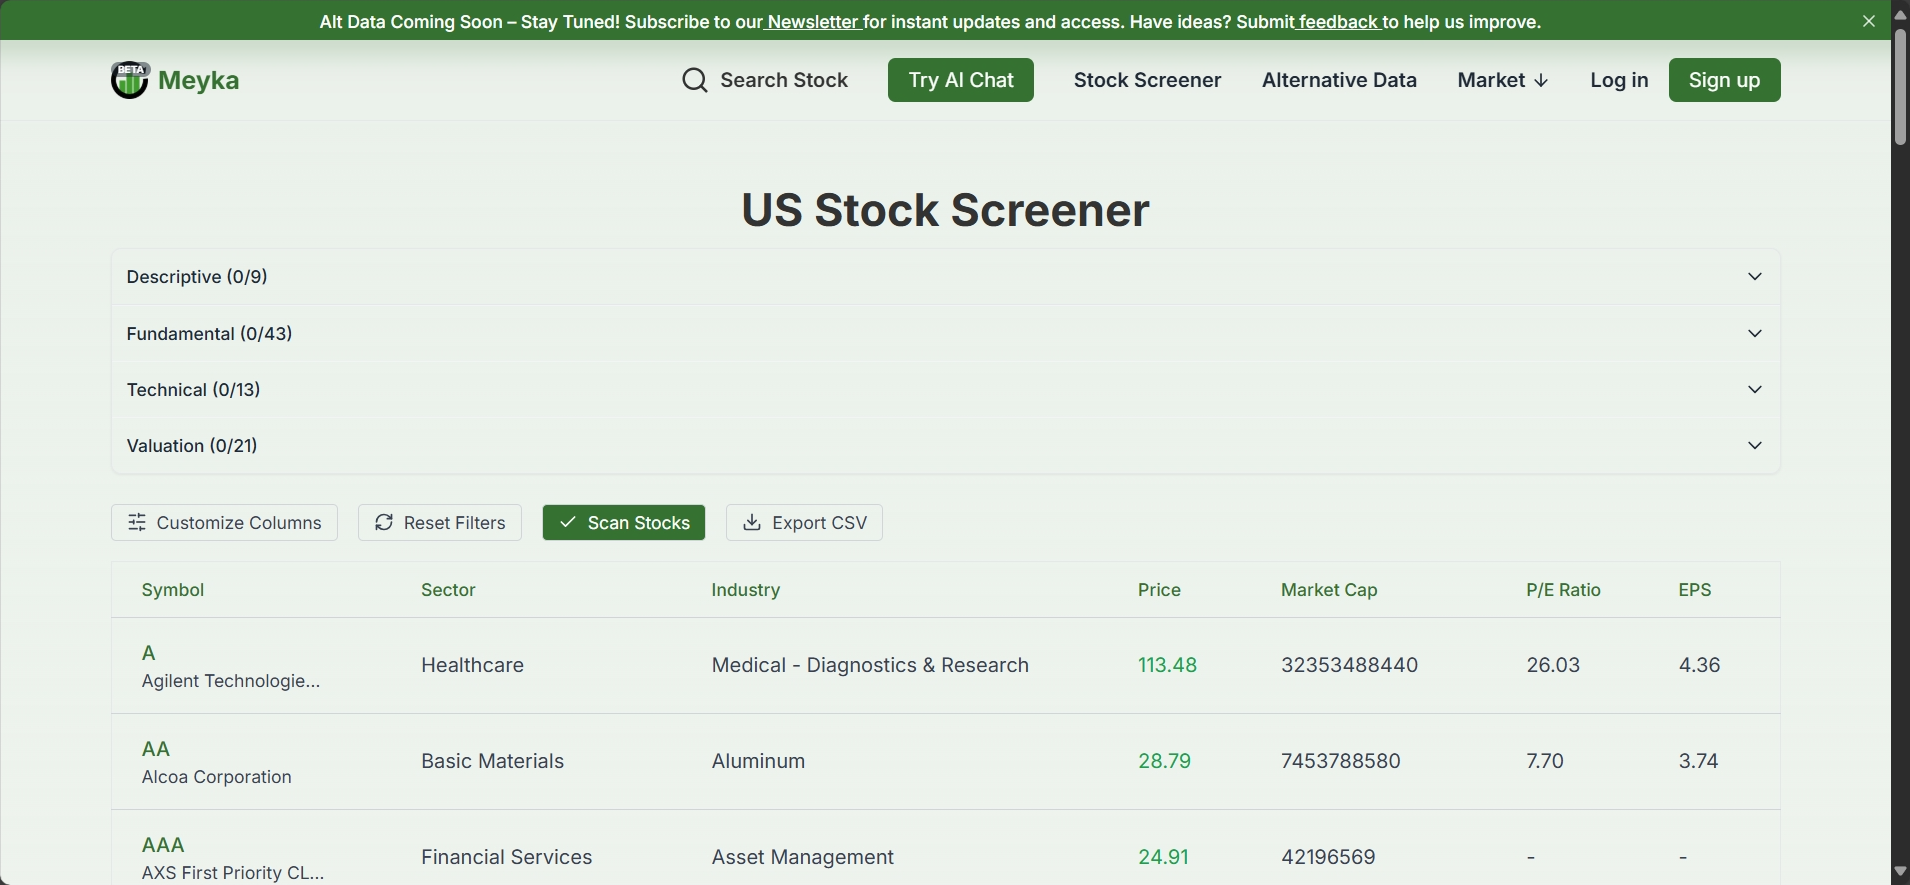Expand the Descriptive filters section
Viewport: 1910px width, 885px height.
point(1754,277)
